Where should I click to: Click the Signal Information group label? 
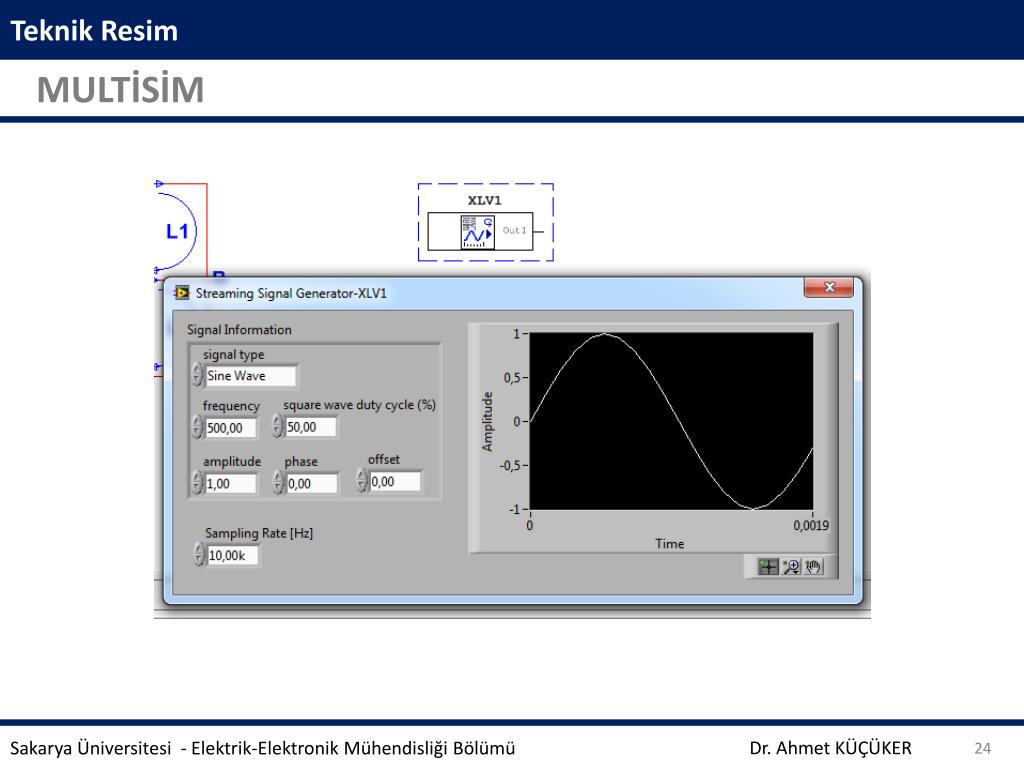239,330
